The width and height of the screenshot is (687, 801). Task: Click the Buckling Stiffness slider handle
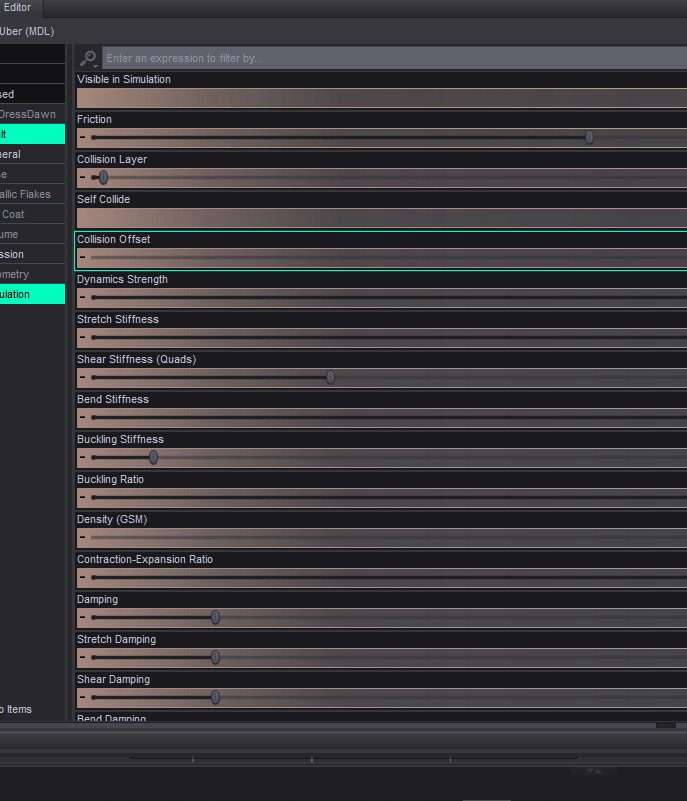tap(153, 457)
